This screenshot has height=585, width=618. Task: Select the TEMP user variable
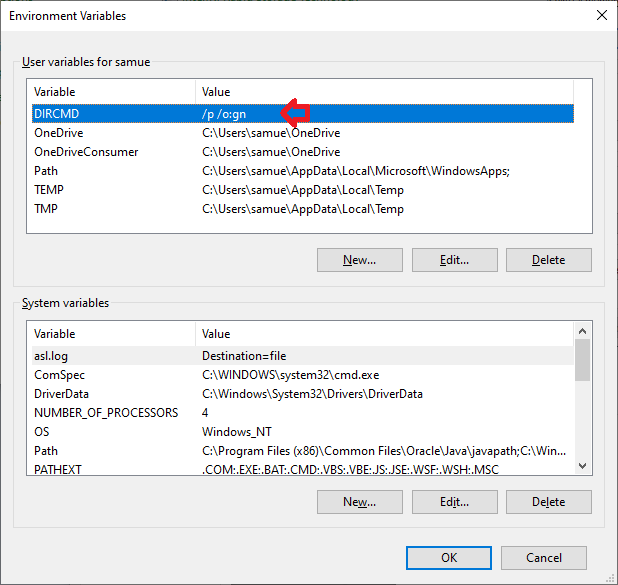tap(302, 190)
